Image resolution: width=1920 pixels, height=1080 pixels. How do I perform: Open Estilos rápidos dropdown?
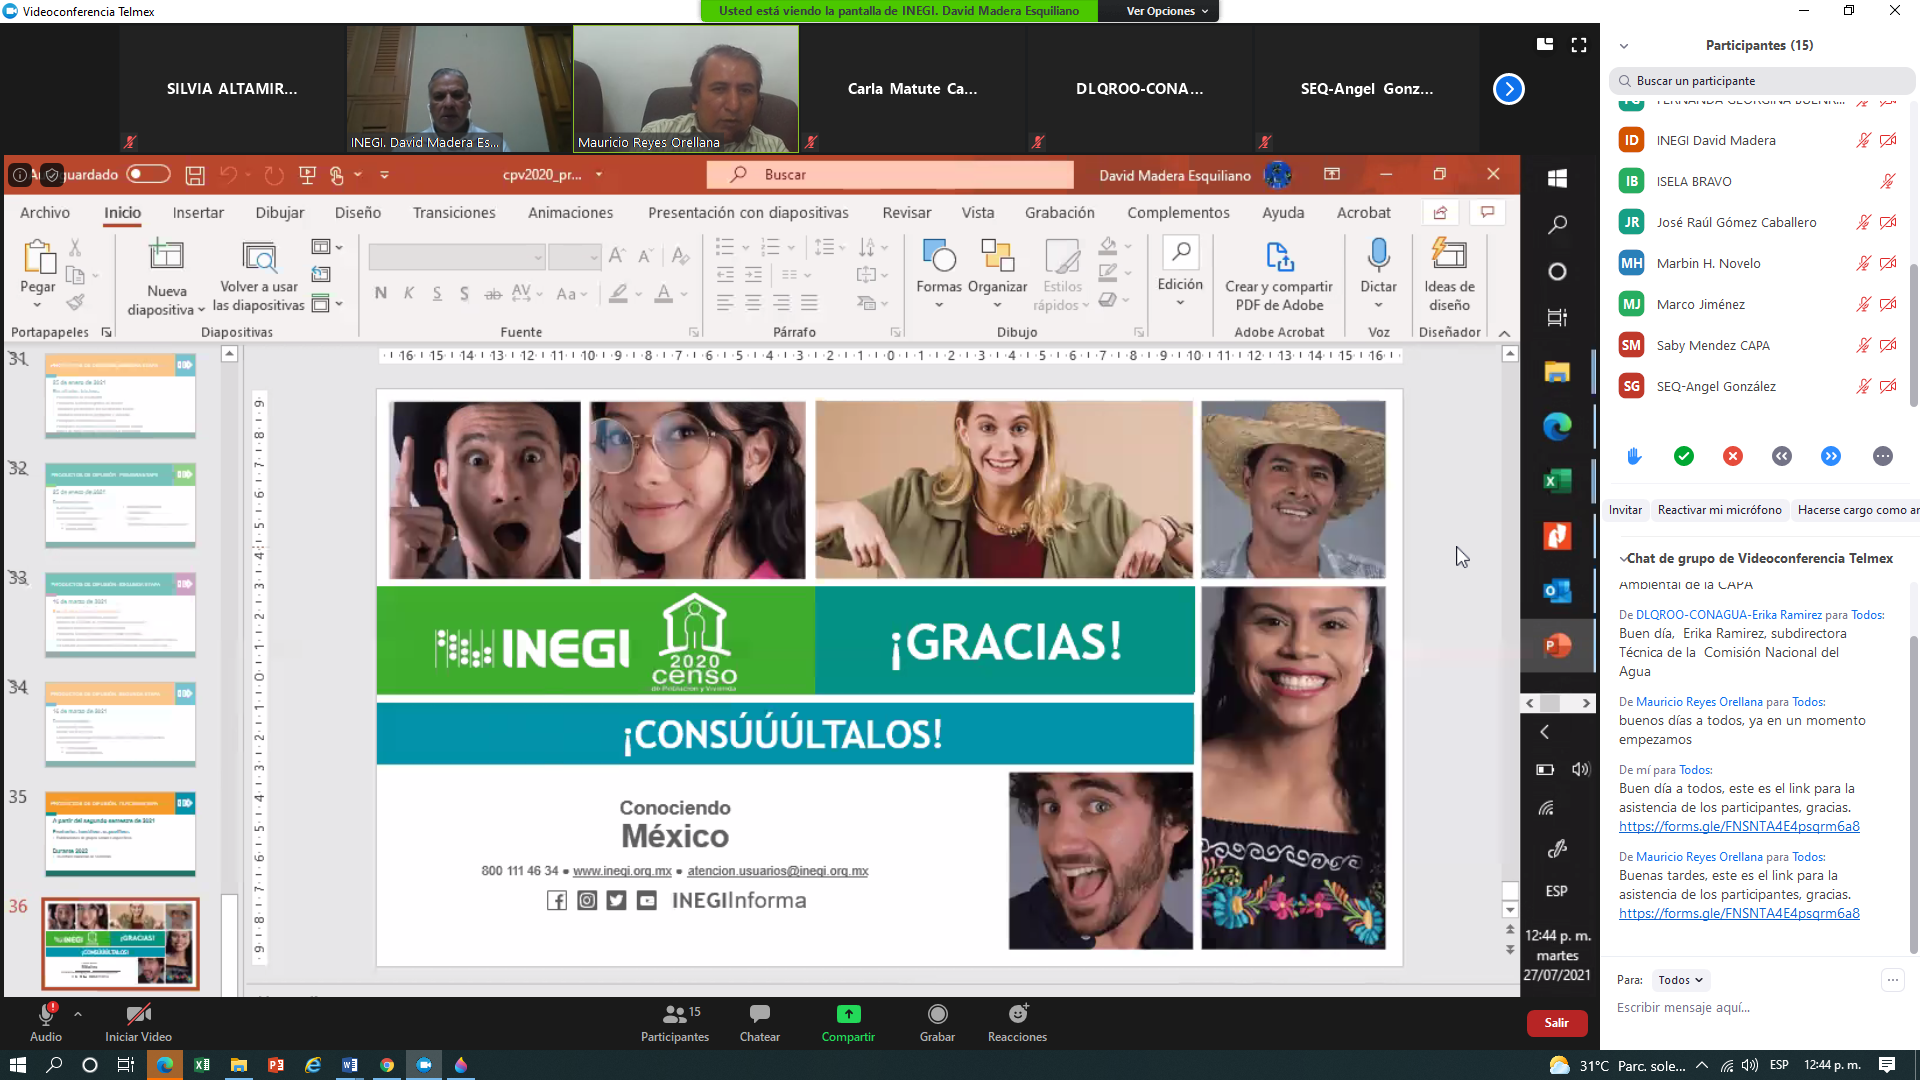[x=1062, y=276]
